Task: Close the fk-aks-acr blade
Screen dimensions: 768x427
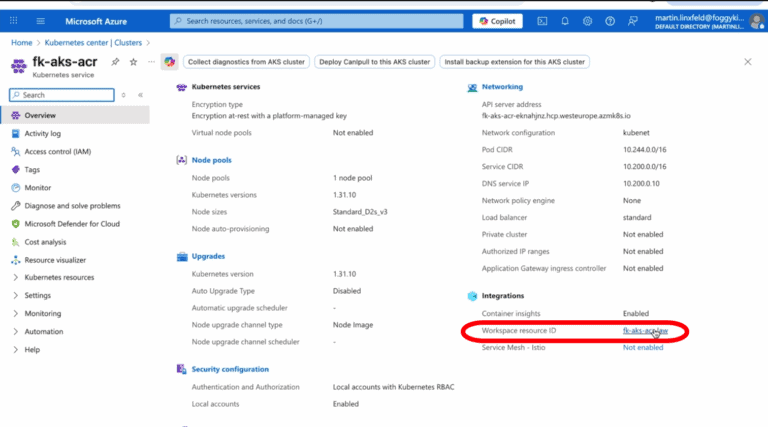Action: pos(747,62)
